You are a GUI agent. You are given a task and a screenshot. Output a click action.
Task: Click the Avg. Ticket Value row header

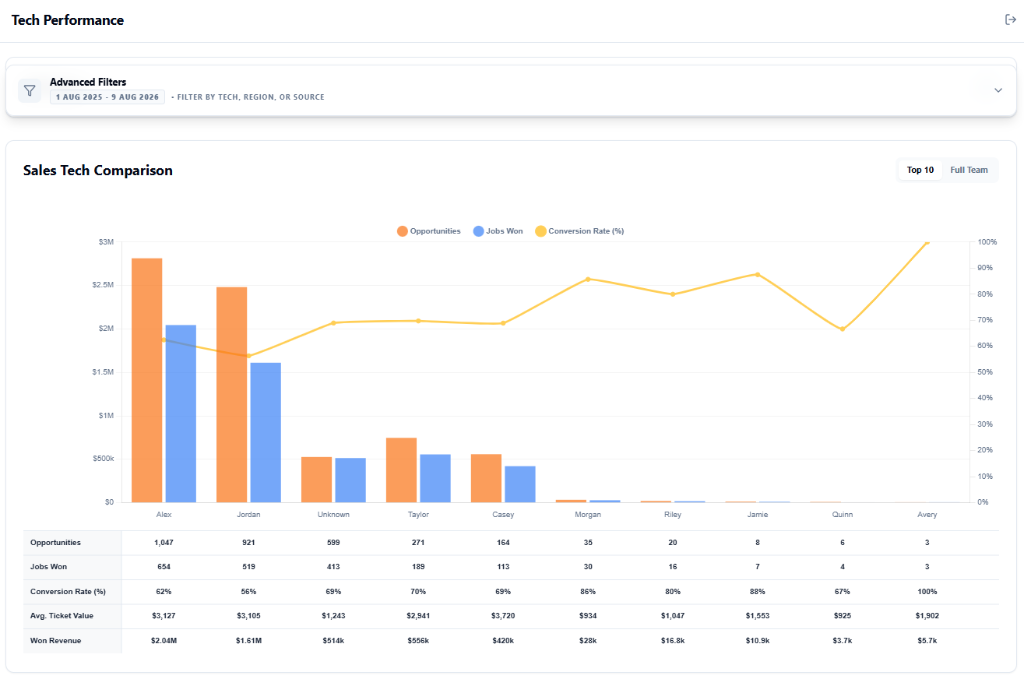(72, 616)
